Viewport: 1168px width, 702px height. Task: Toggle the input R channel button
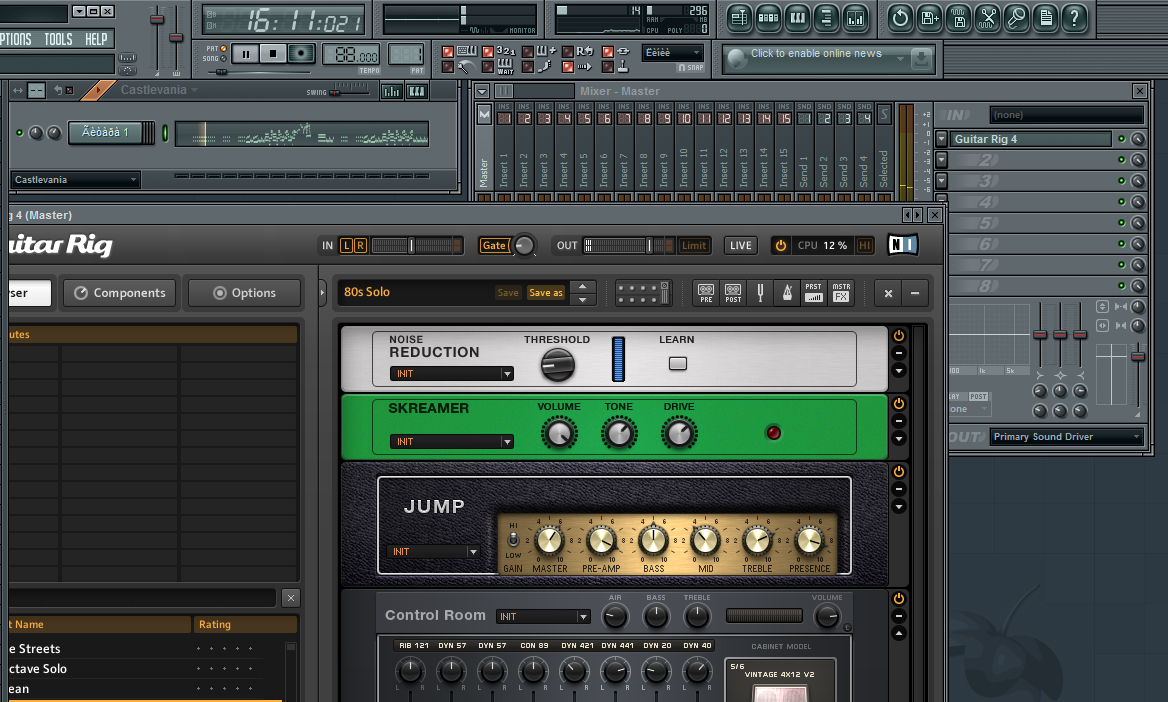(x=361, y=245)
